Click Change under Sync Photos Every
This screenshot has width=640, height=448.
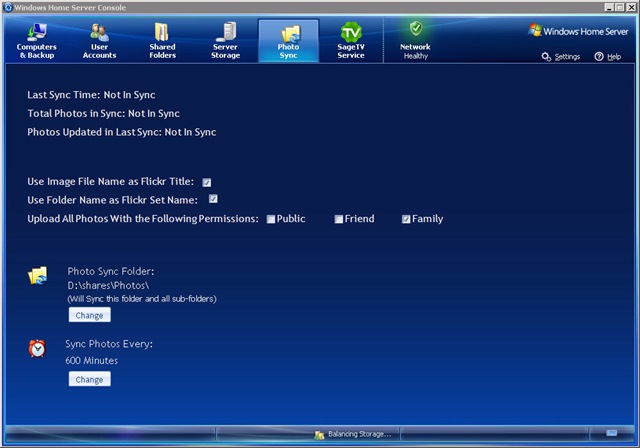click(89, 379)
